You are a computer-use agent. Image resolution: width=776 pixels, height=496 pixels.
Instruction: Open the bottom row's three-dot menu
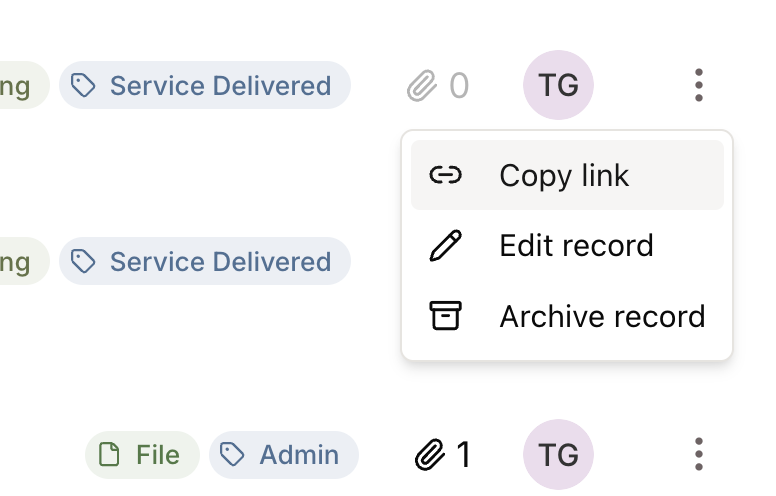click(x=698, y=454)
